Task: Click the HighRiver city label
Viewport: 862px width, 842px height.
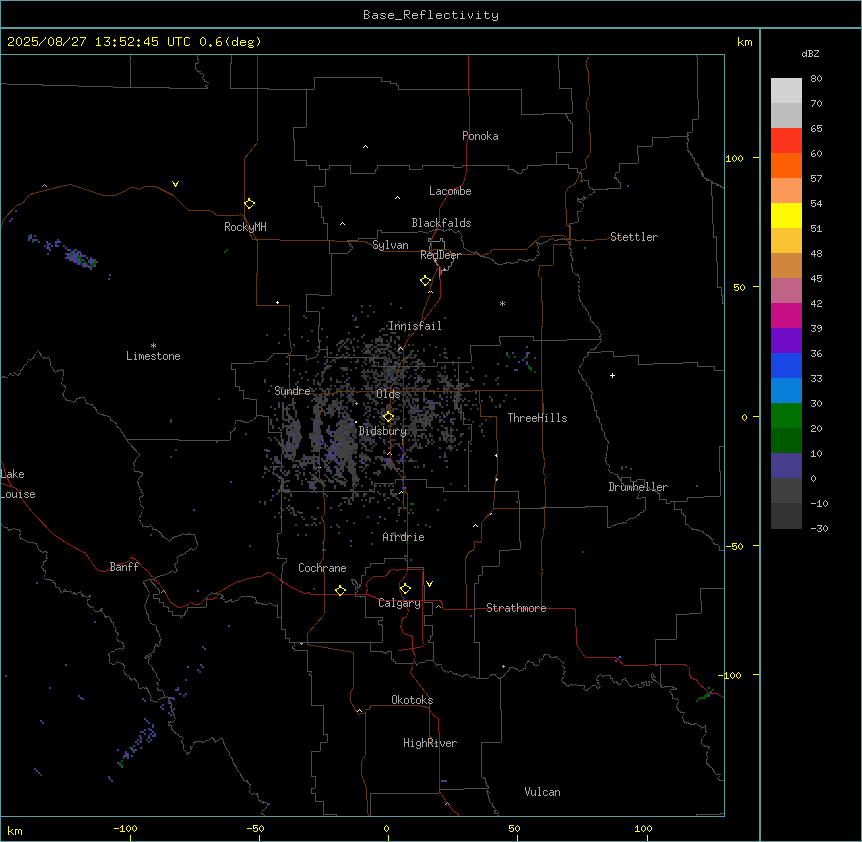Action: [430, 743]
